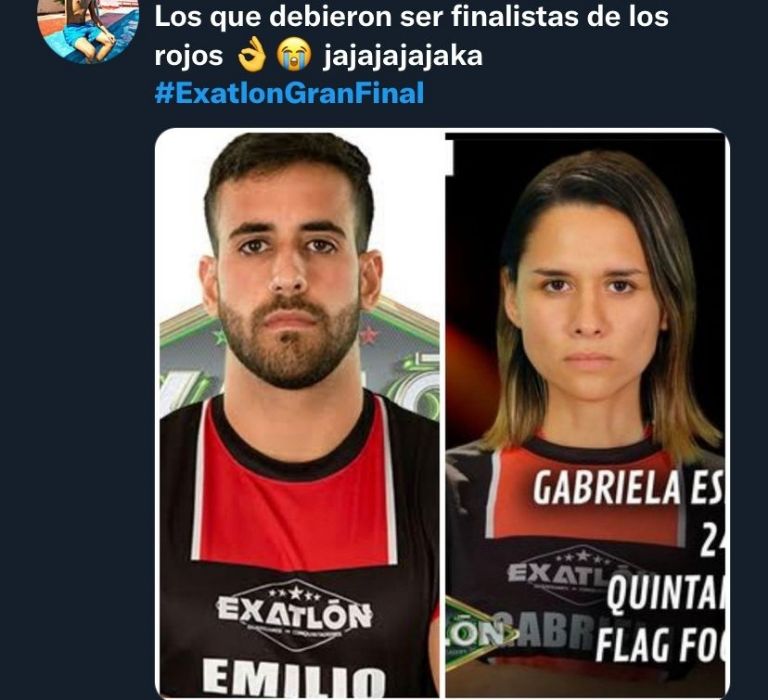The width and height of the screenshot is (768, 700).
Task: Click the 'jajajajajaka' text in the tweet
Action: [x=403, y=56]
